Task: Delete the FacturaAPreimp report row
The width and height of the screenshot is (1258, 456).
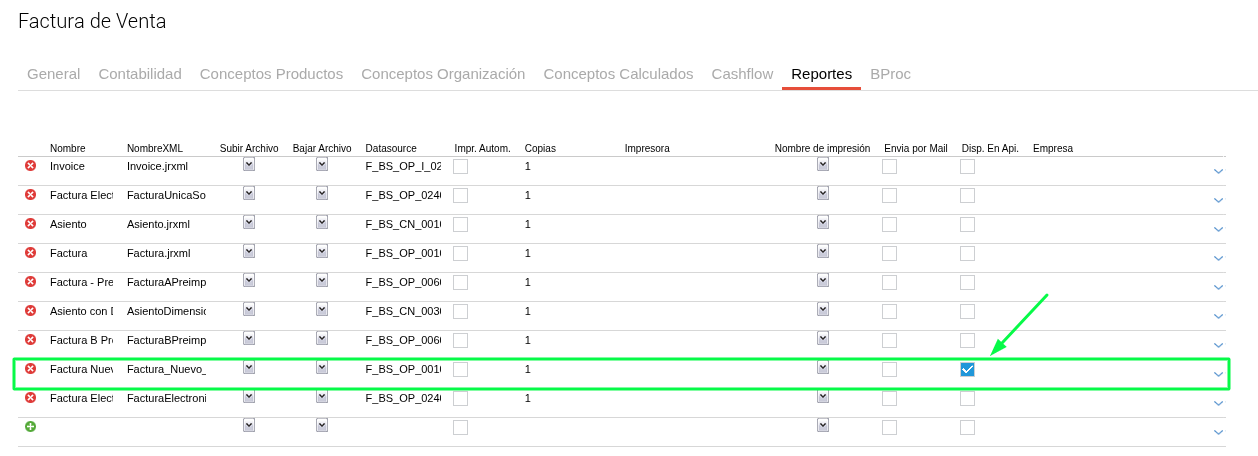Action: tap(30, 282)
